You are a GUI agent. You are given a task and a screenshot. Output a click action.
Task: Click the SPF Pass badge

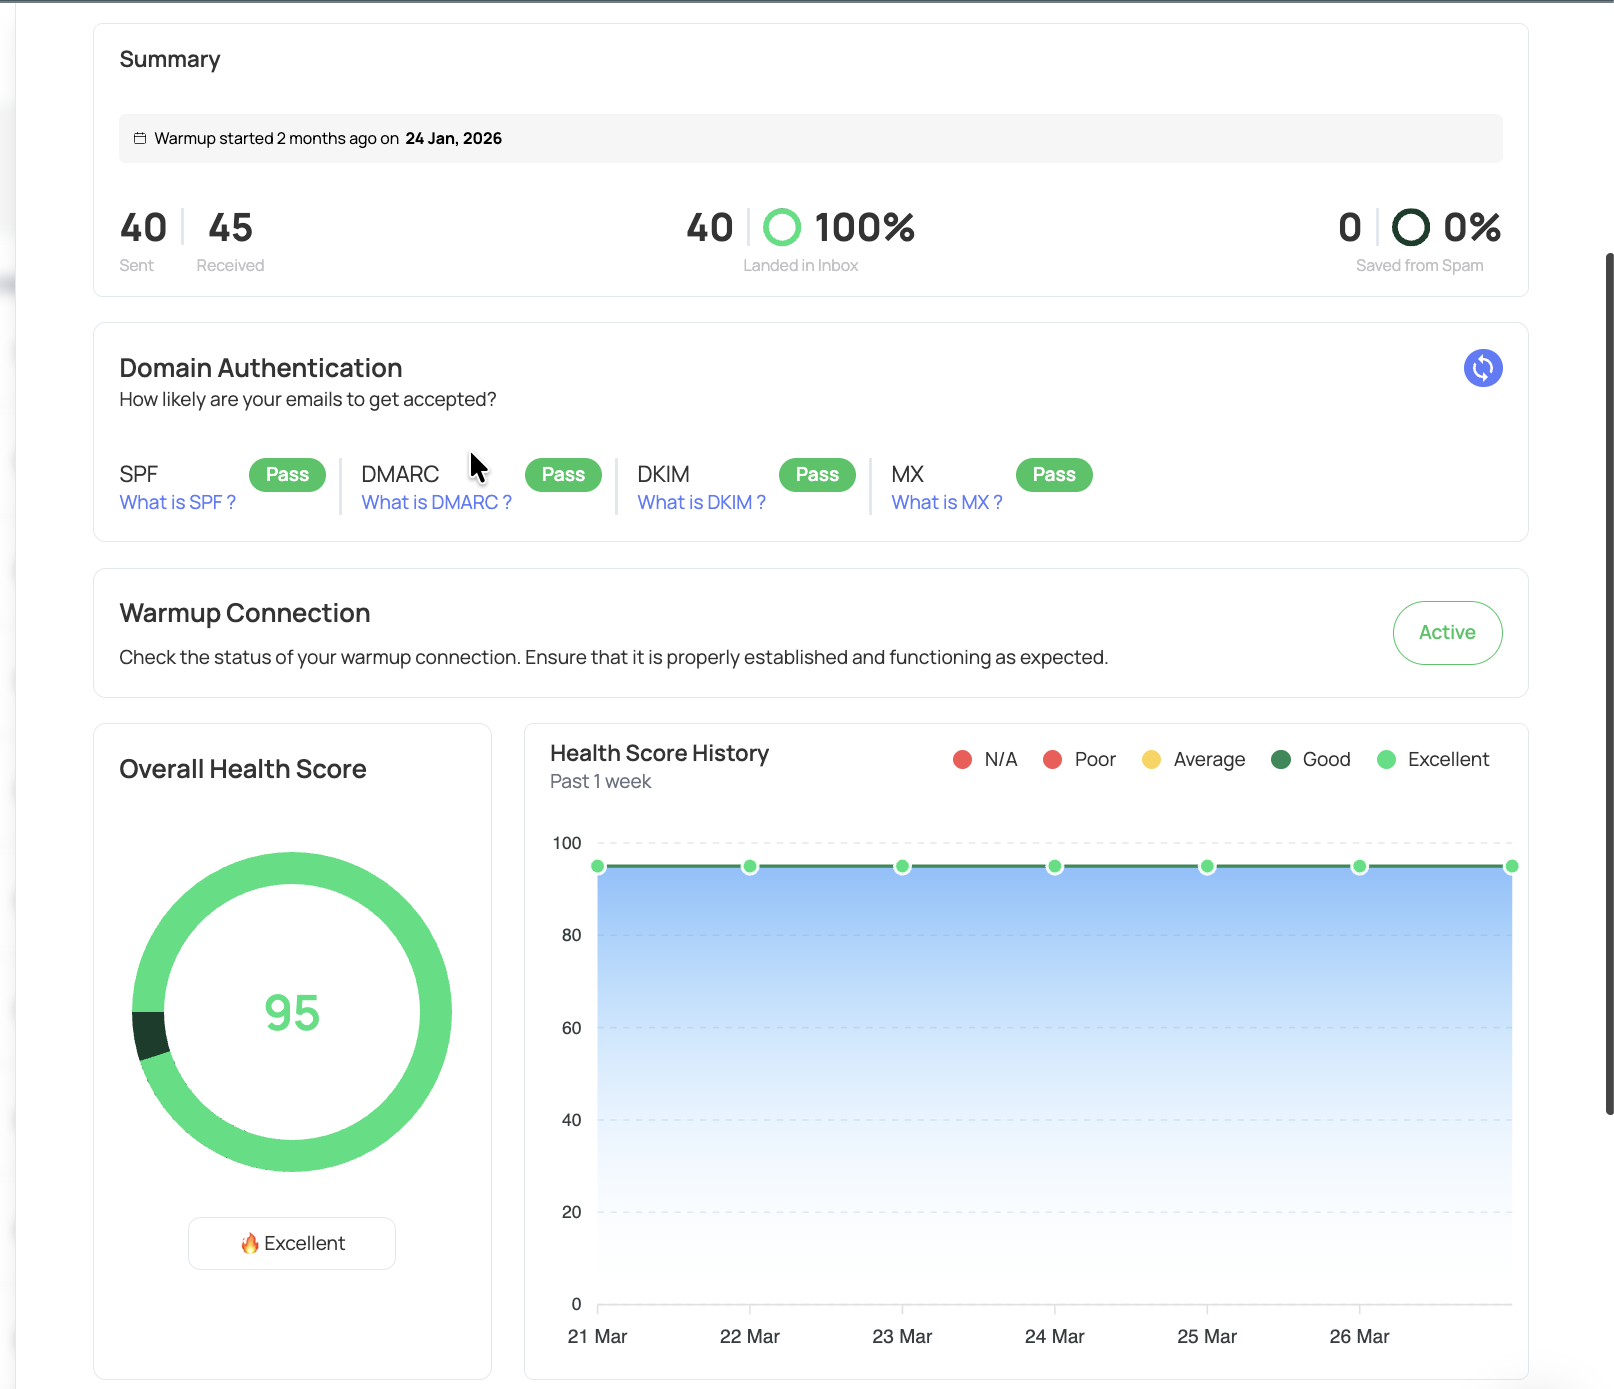[287, 475]
